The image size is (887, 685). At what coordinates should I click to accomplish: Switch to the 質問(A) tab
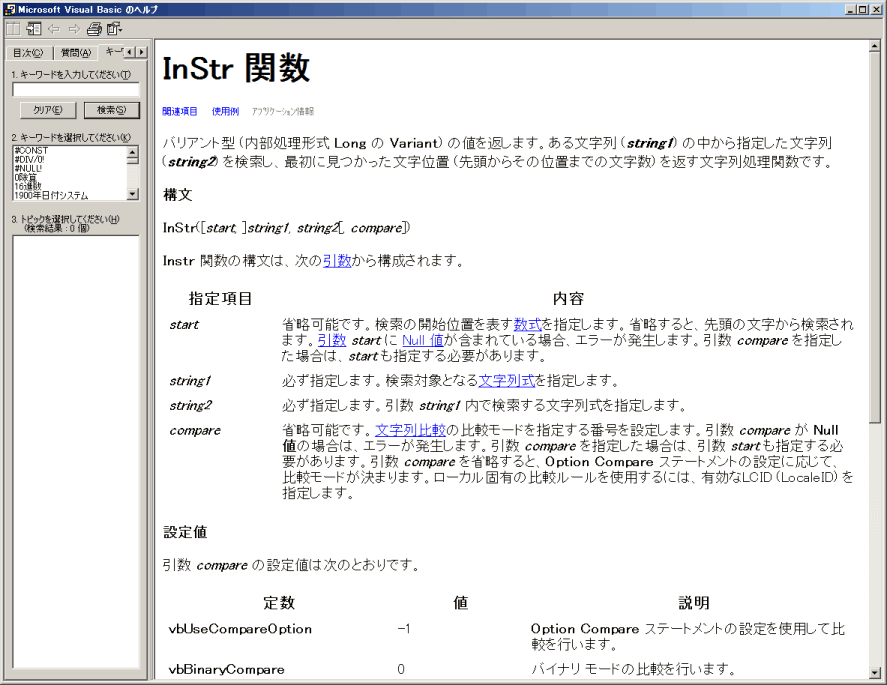tap(76, 52)
